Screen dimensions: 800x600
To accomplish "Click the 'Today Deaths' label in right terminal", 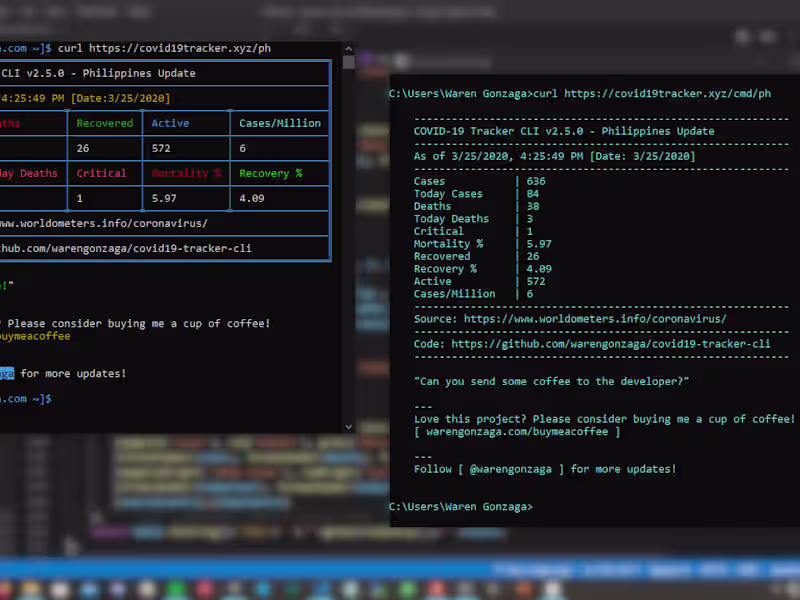I will [451, 219].
